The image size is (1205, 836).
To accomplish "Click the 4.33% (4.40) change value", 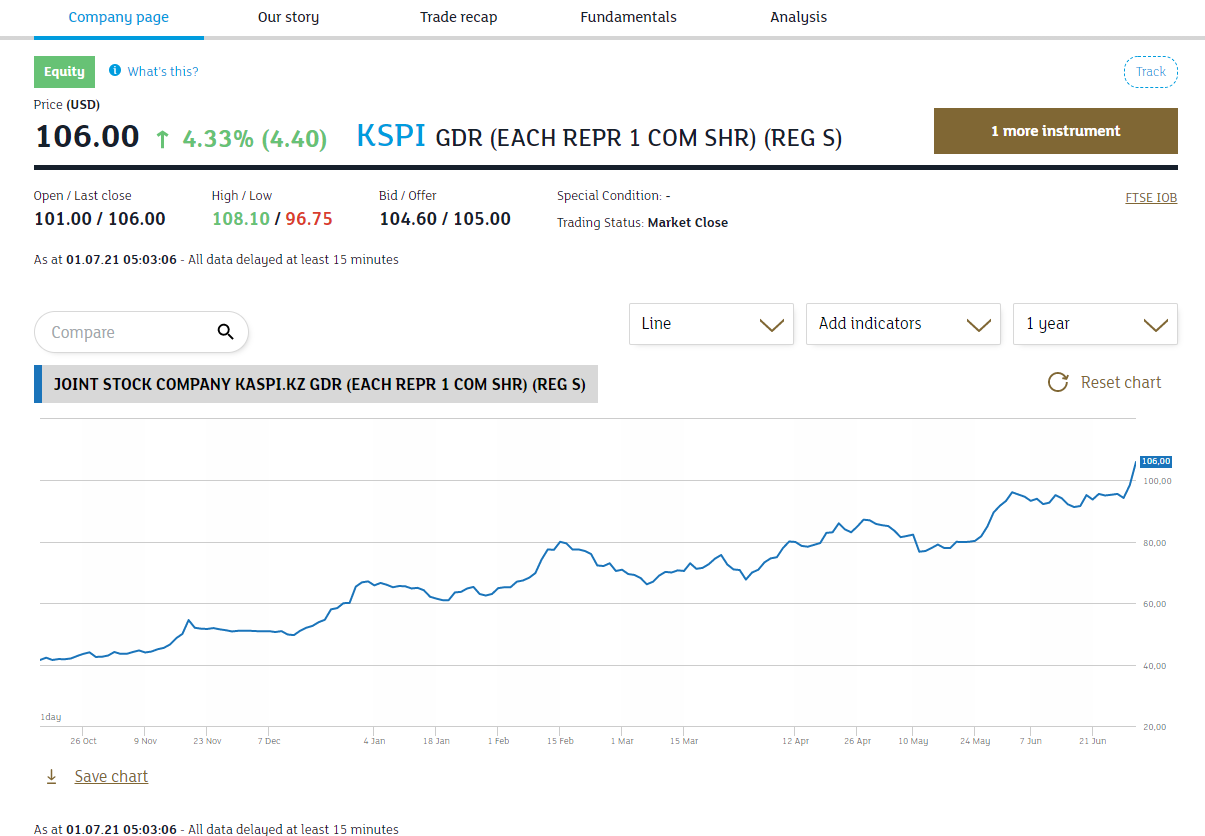I will pos(254,139).
